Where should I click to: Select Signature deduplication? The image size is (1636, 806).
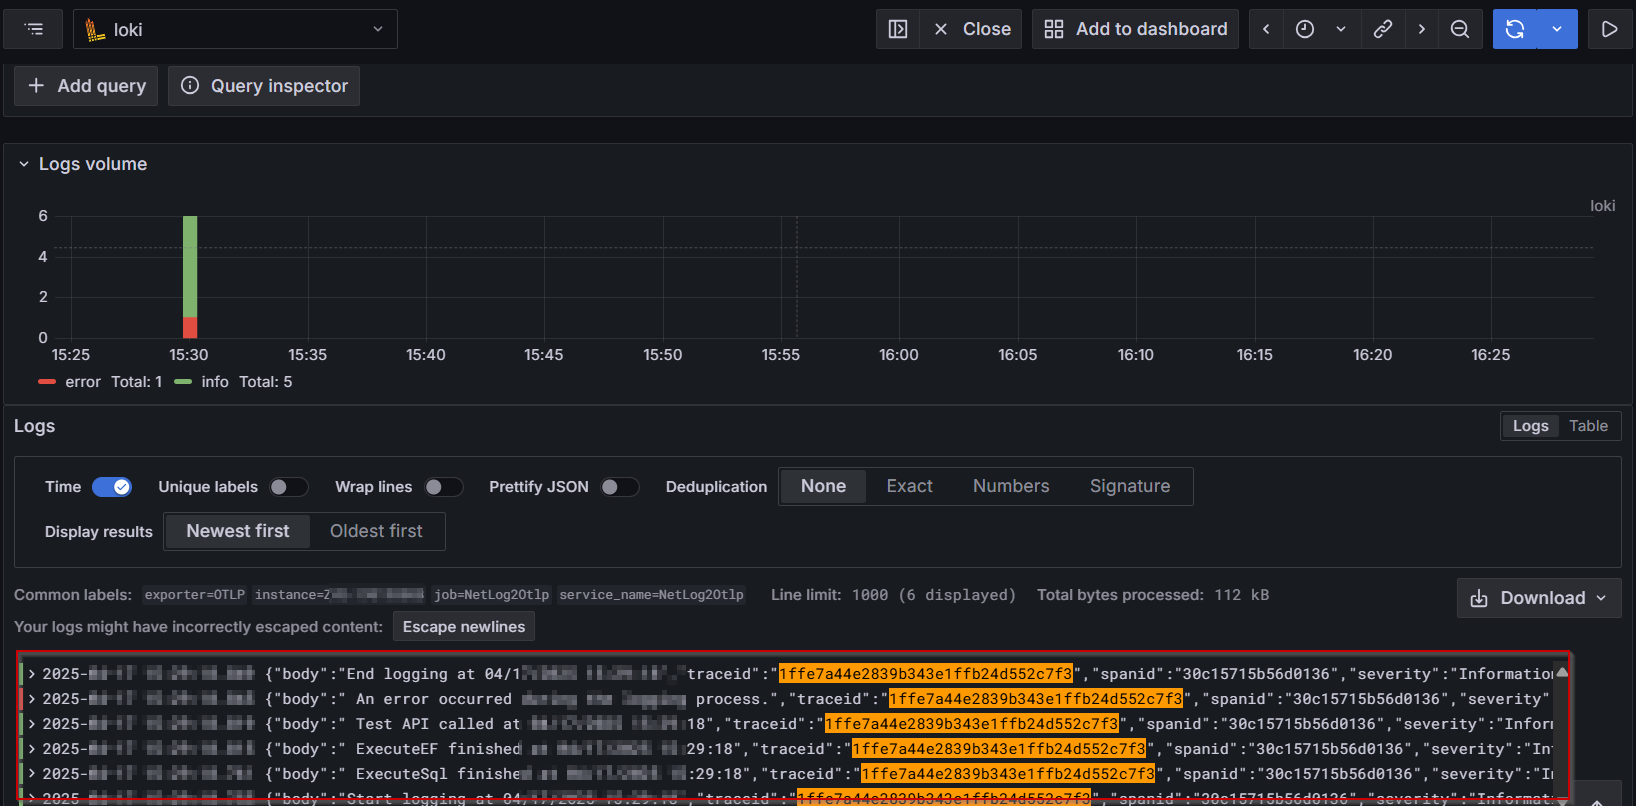click(x=1130, y=486)
